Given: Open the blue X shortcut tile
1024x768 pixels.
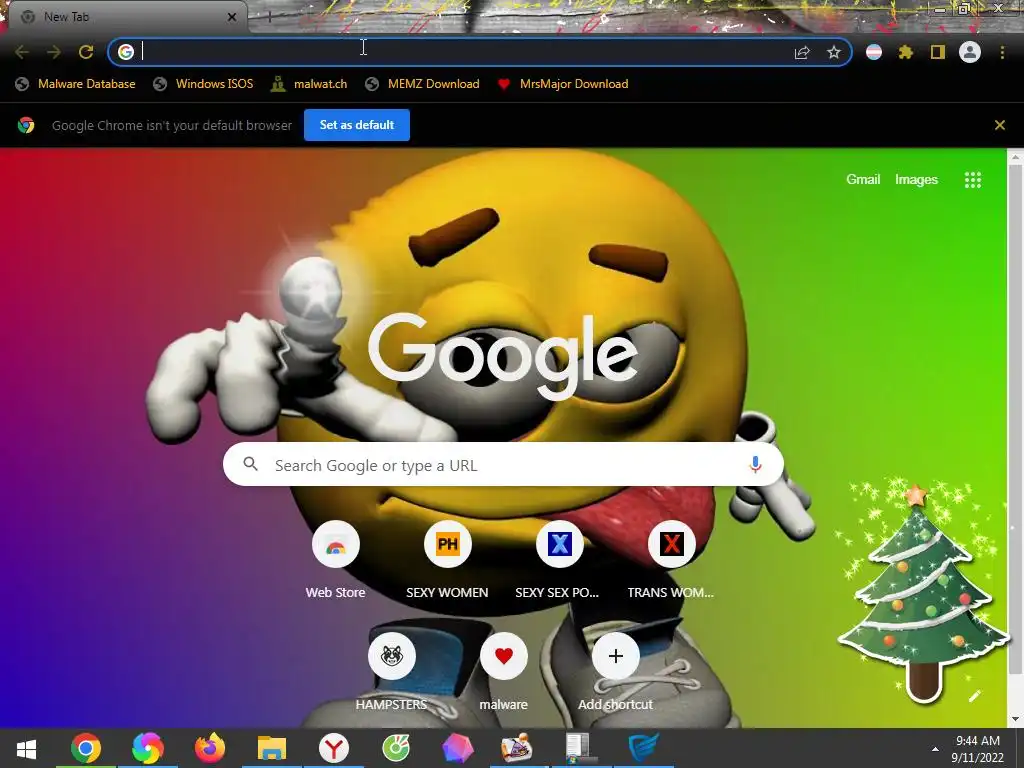Looking at the screenshot, I should tap(559, 560).
